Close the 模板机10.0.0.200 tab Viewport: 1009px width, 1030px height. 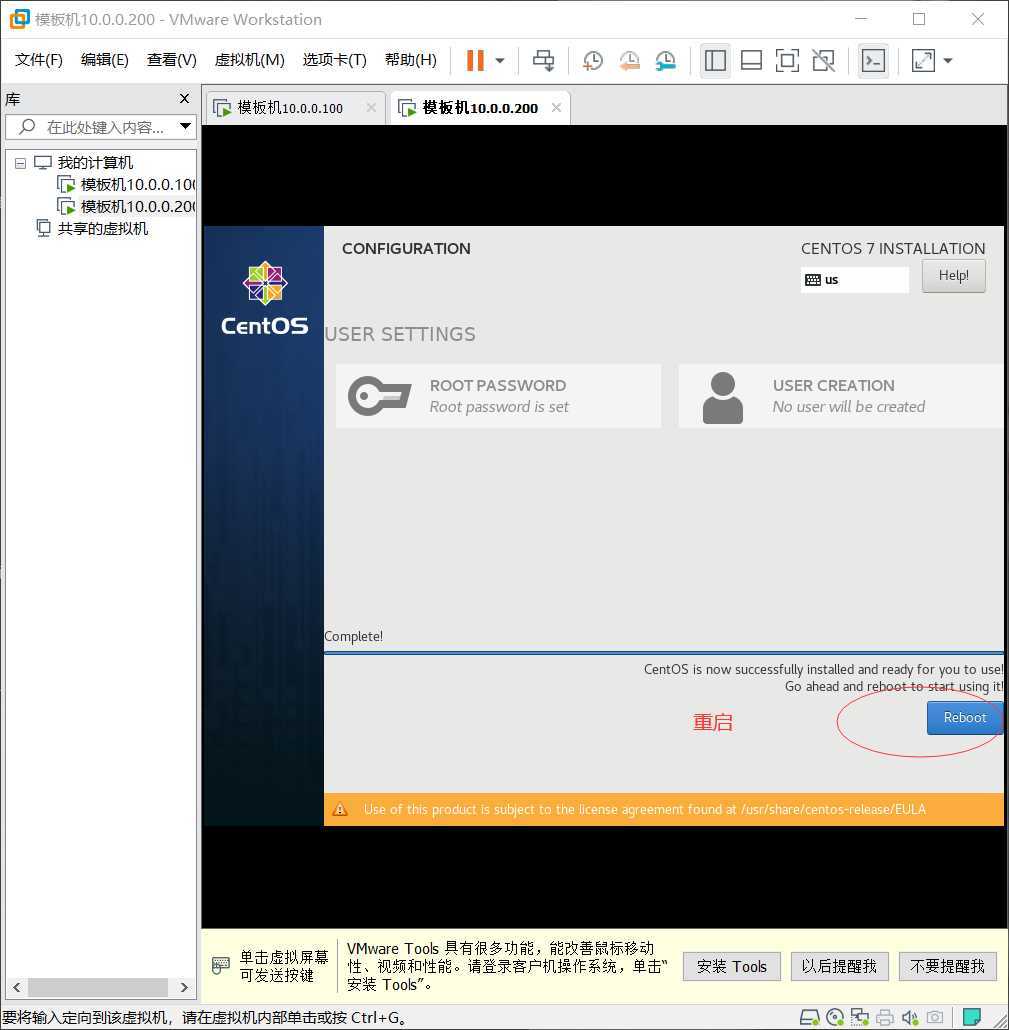(556, 108)
